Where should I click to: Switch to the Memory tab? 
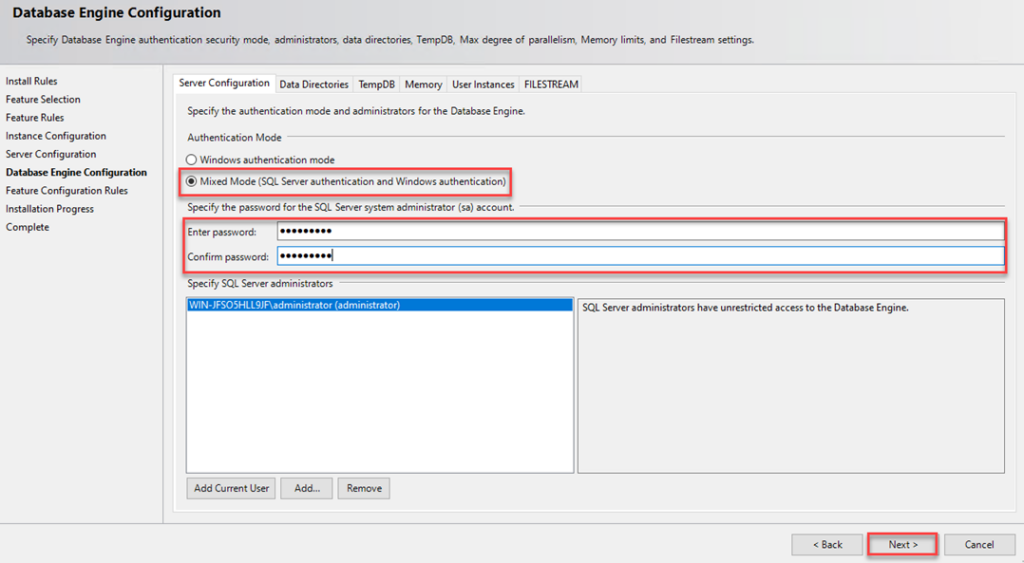click(x=423, y=84)
